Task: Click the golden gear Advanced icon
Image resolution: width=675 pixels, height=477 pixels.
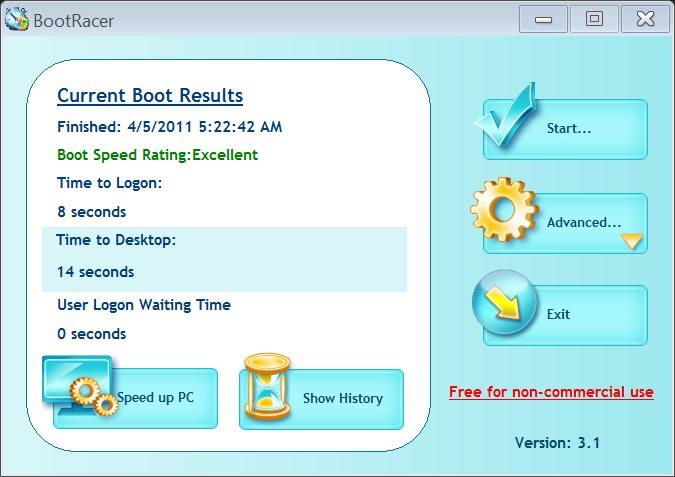Action: (504, 209)
